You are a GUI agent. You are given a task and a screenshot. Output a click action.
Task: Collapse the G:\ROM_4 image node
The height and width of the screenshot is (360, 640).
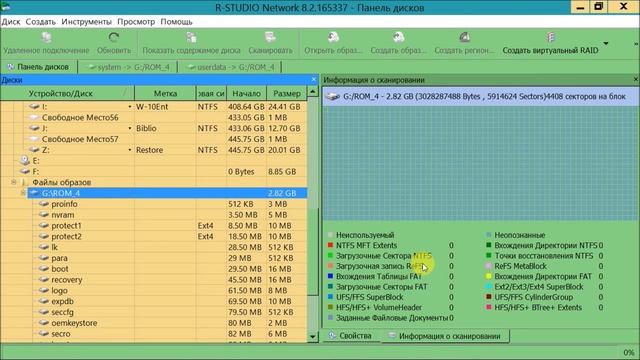click(x=23, y=193)
